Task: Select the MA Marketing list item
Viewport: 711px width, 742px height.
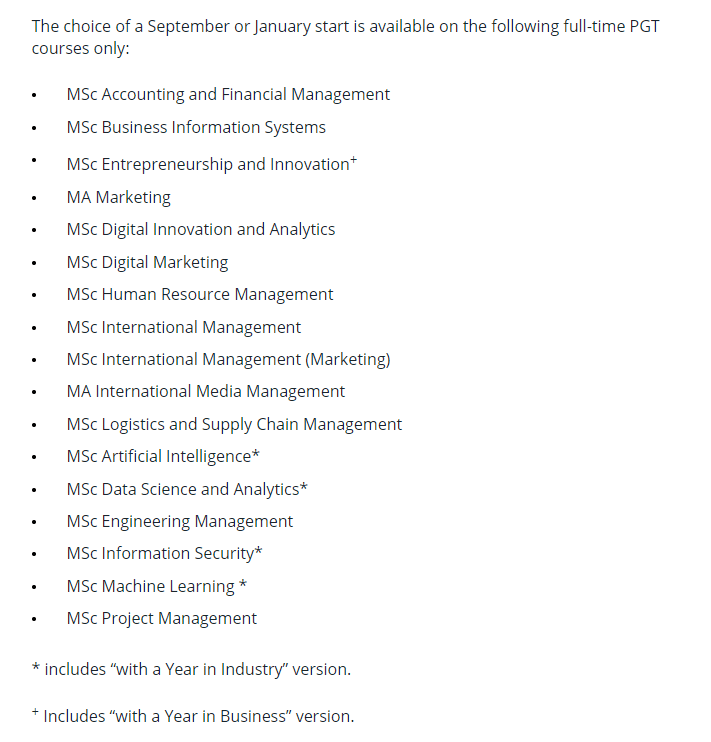Action: [x=118, y=197]
